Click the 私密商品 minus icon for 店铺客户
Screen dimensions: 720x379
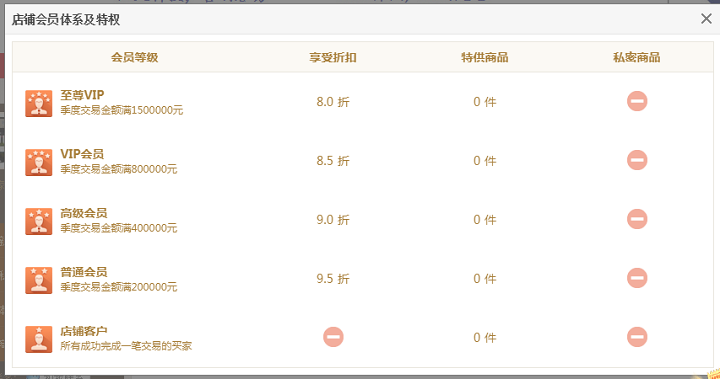(637, 337)
